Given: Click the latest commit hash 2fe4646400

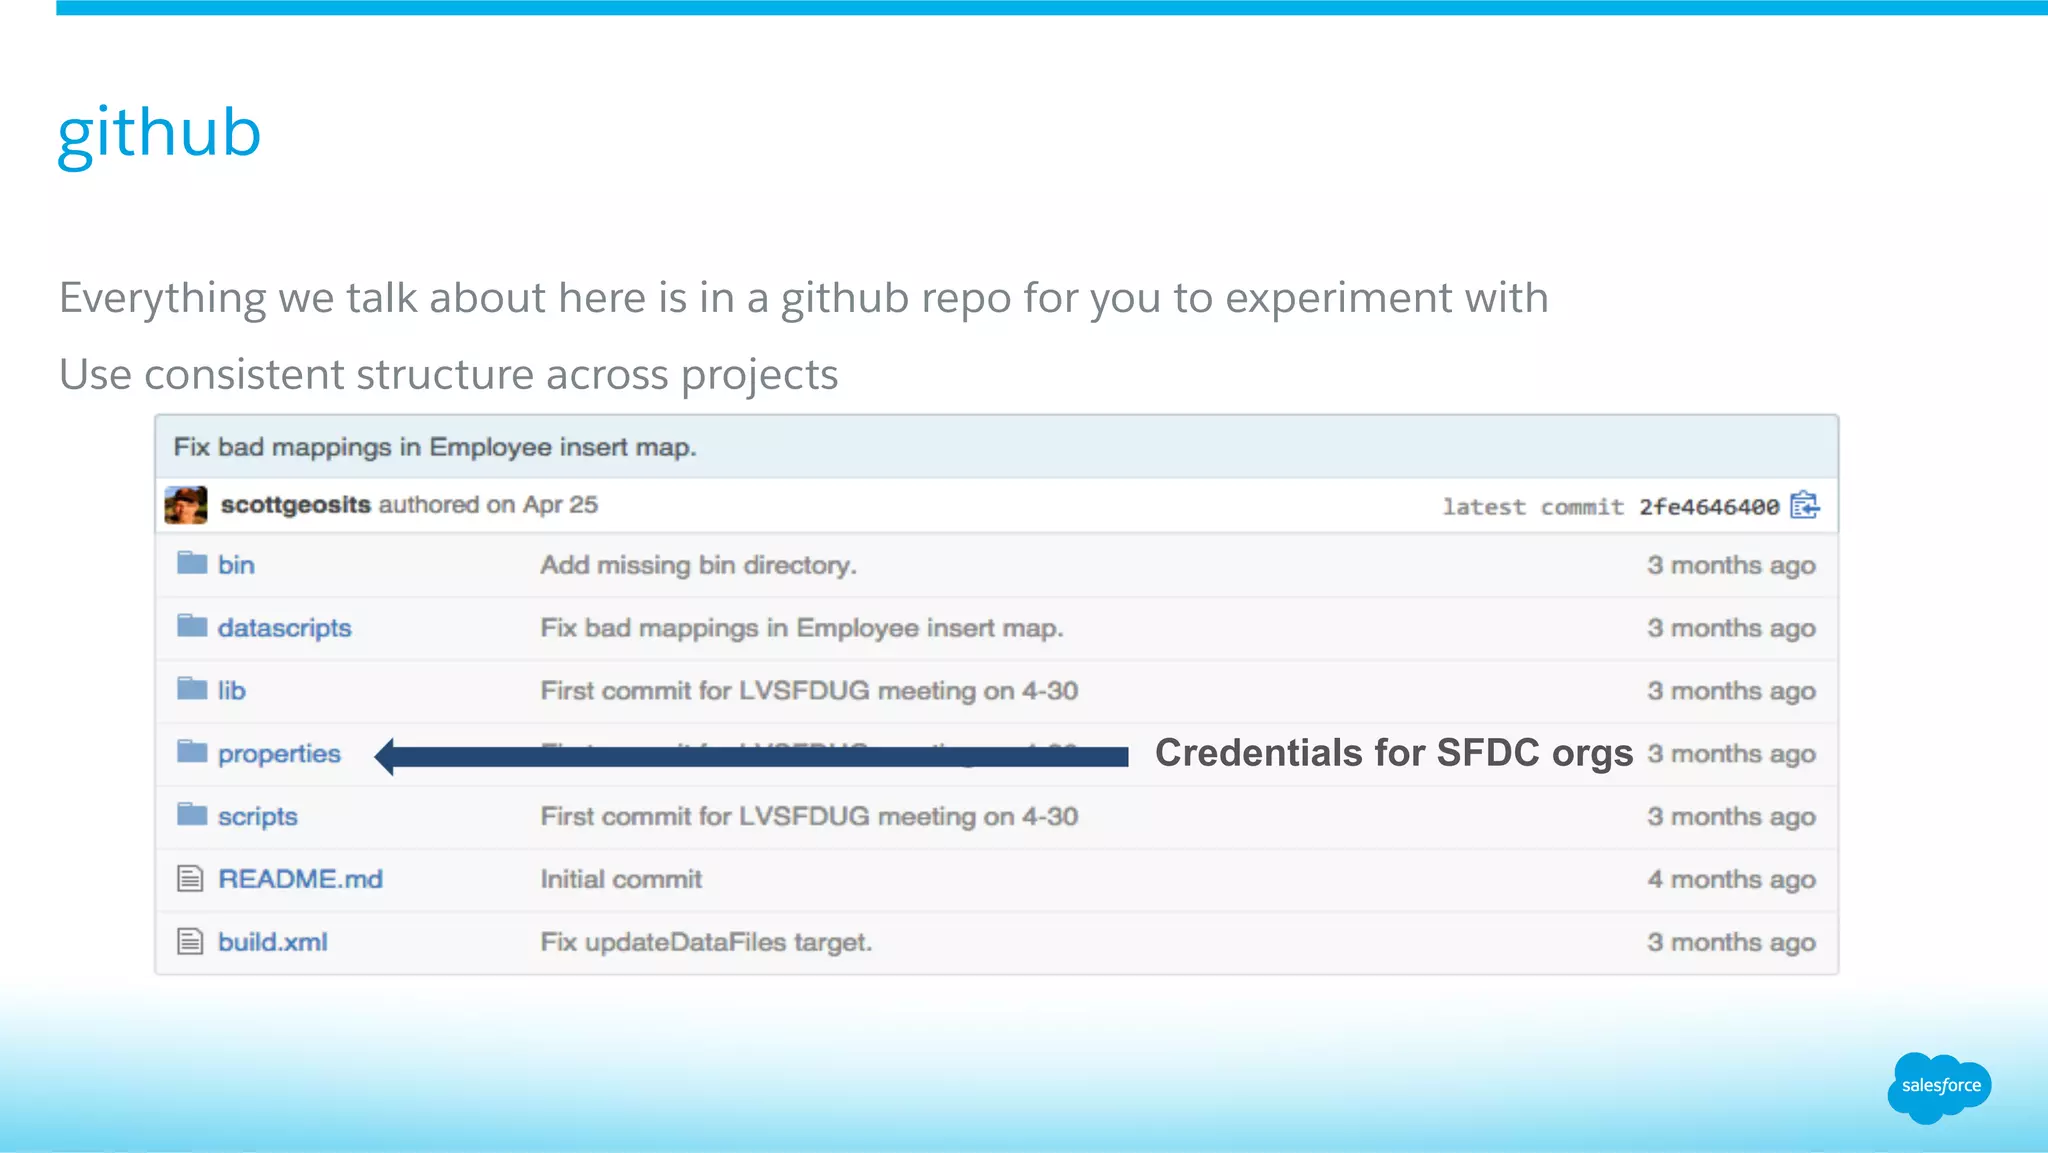Looking at the screenshot, I should pos(1709,507).
